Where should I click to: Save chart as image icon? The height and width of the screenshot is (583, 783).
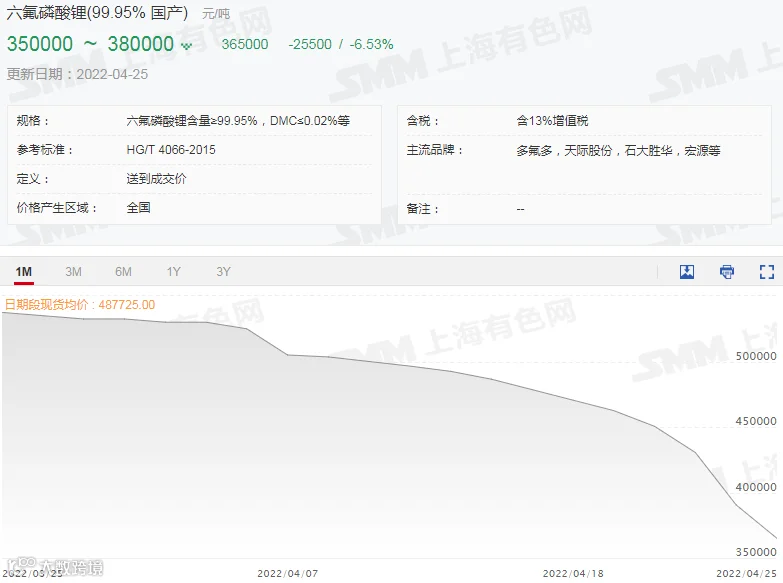pos(687,272)
